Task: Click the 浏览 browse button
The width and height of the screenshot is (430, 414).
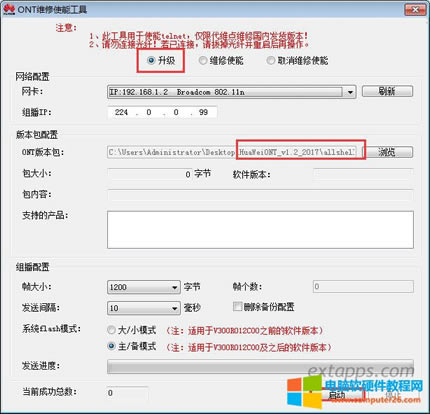Action: pyautogui.click(x=387, y=152)
